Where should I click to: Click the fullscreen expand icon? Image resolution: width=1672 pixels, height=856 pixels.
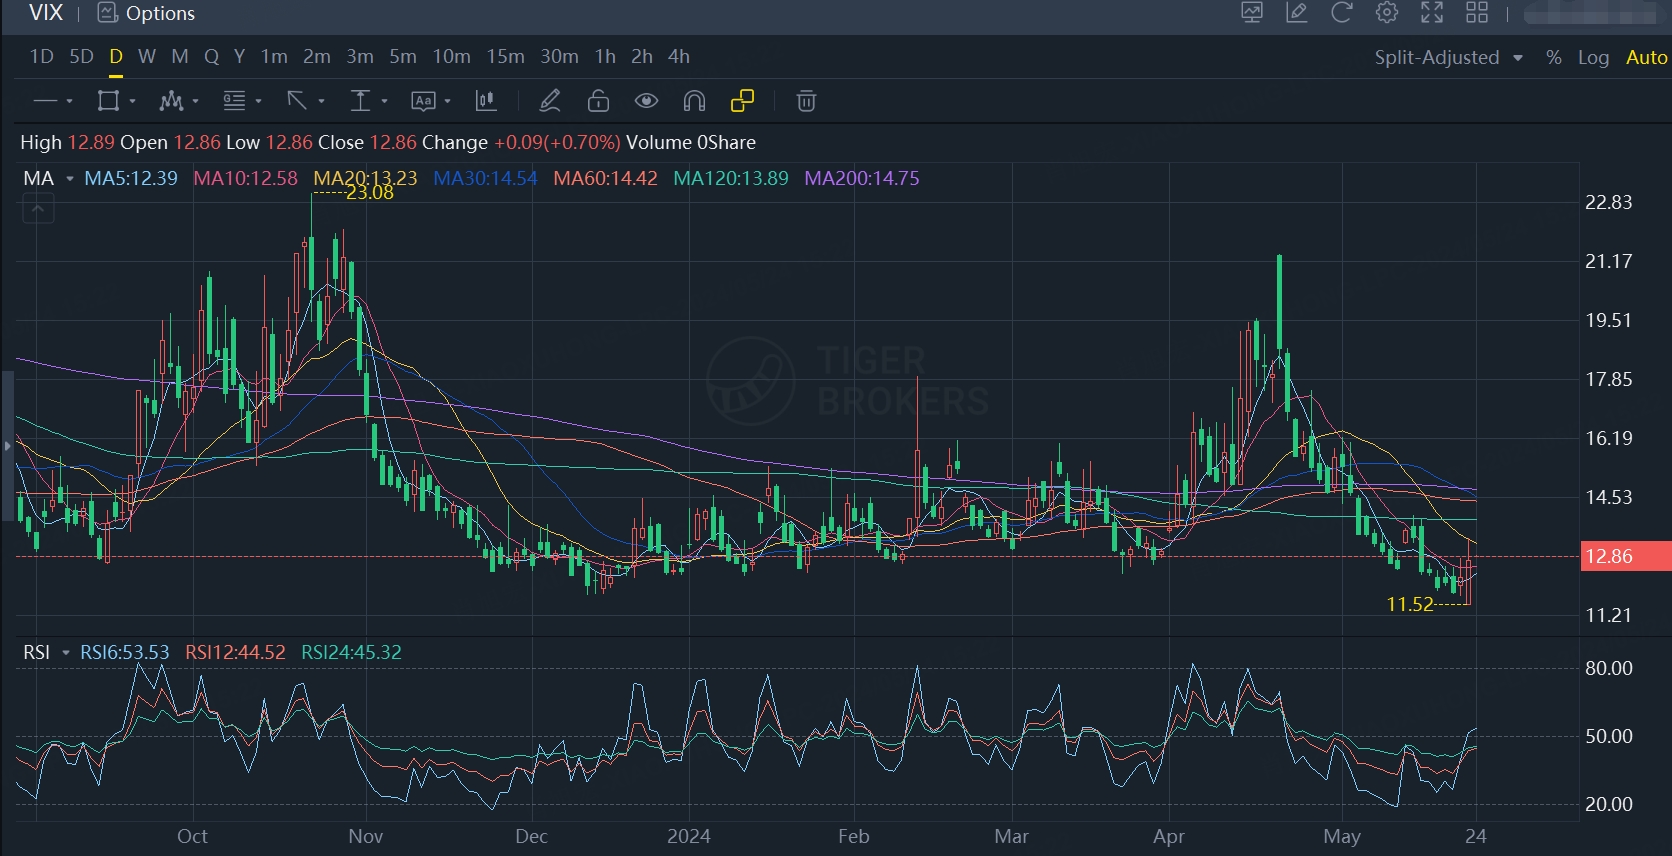click(x=1432, y=13)
